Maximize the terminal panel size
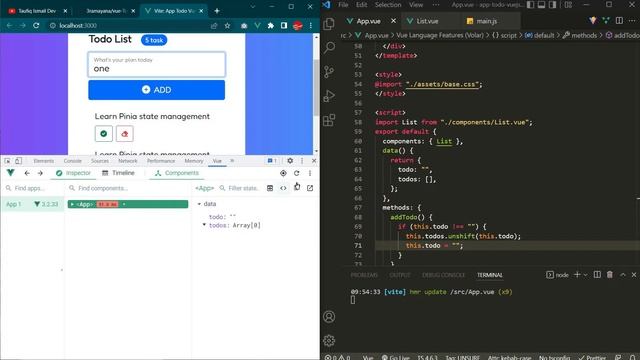The image size is (640, 360). tap(623, 275)
